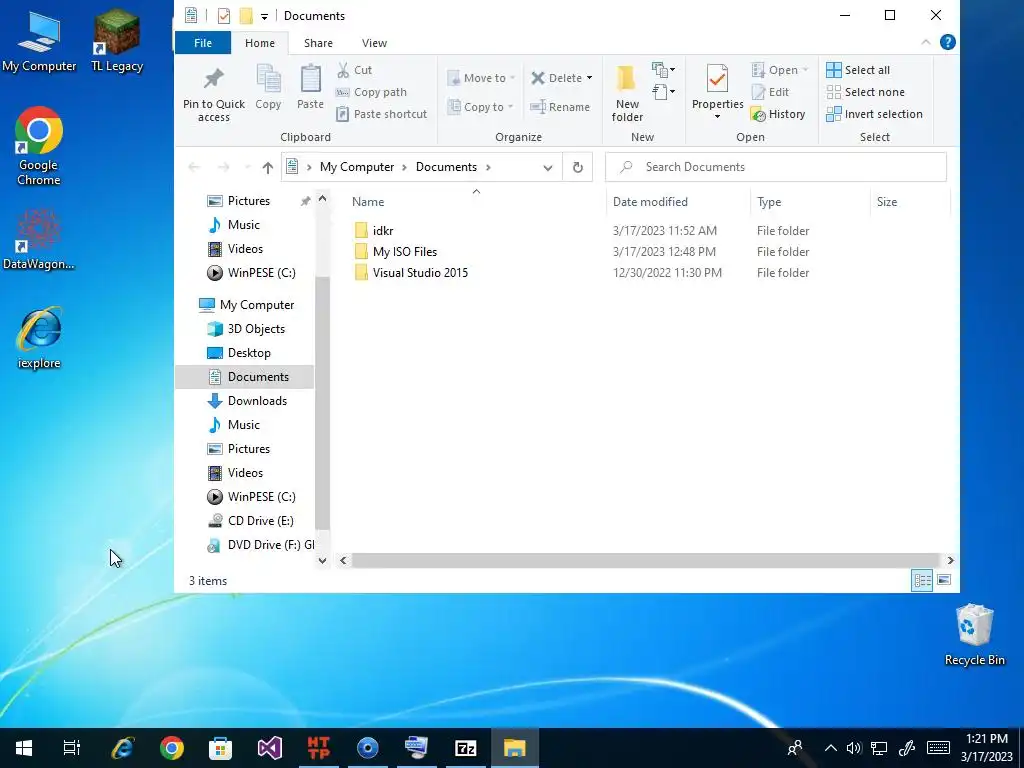
Task: Click the Open ribbon button
Action: pyautogui.click(x=780, y=70)
